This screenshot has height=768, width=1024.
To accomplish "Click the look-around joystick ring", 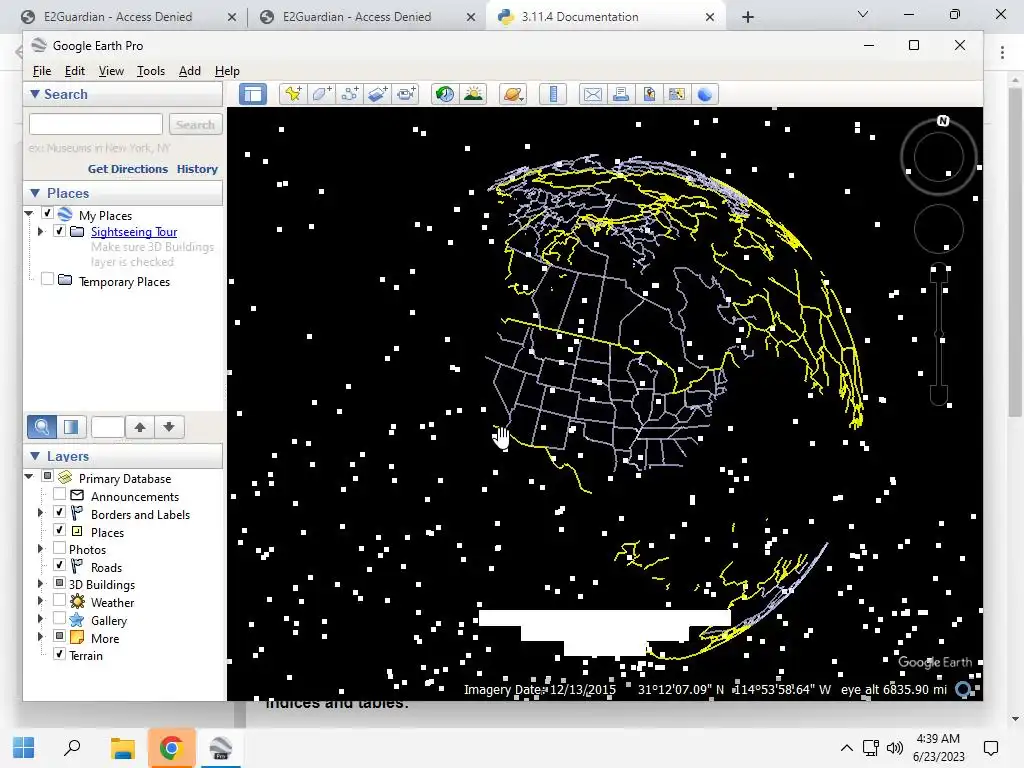I will tap(938, 157).
